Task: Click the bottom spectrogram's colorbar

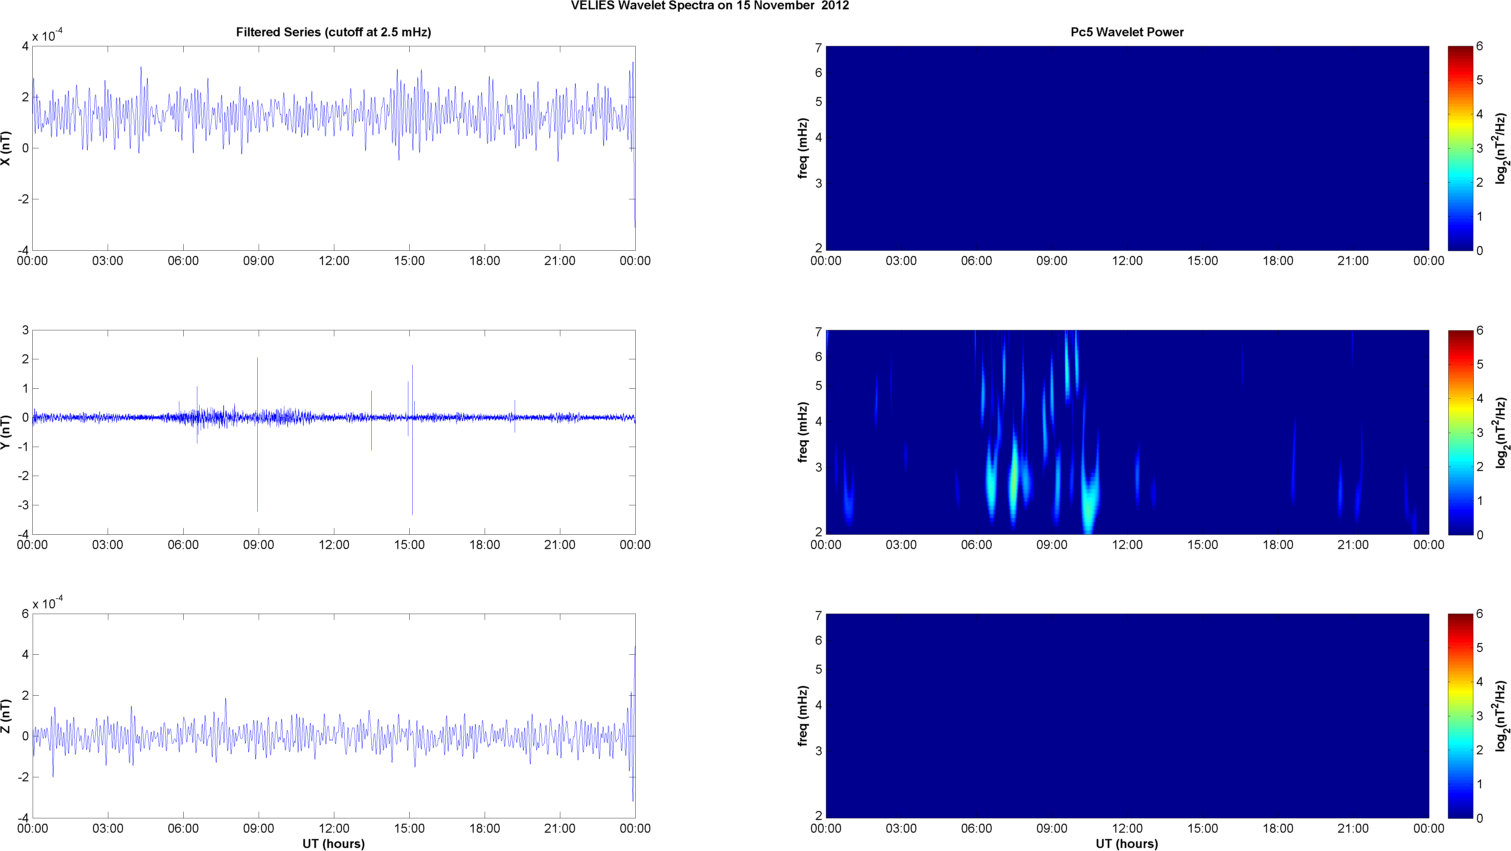Action: tap(1460, 716)
